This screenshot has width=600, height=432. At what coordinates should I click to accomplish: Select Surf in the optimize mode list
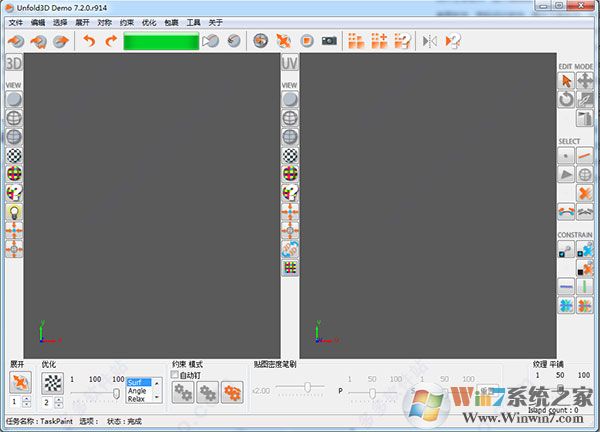point(138,382)
